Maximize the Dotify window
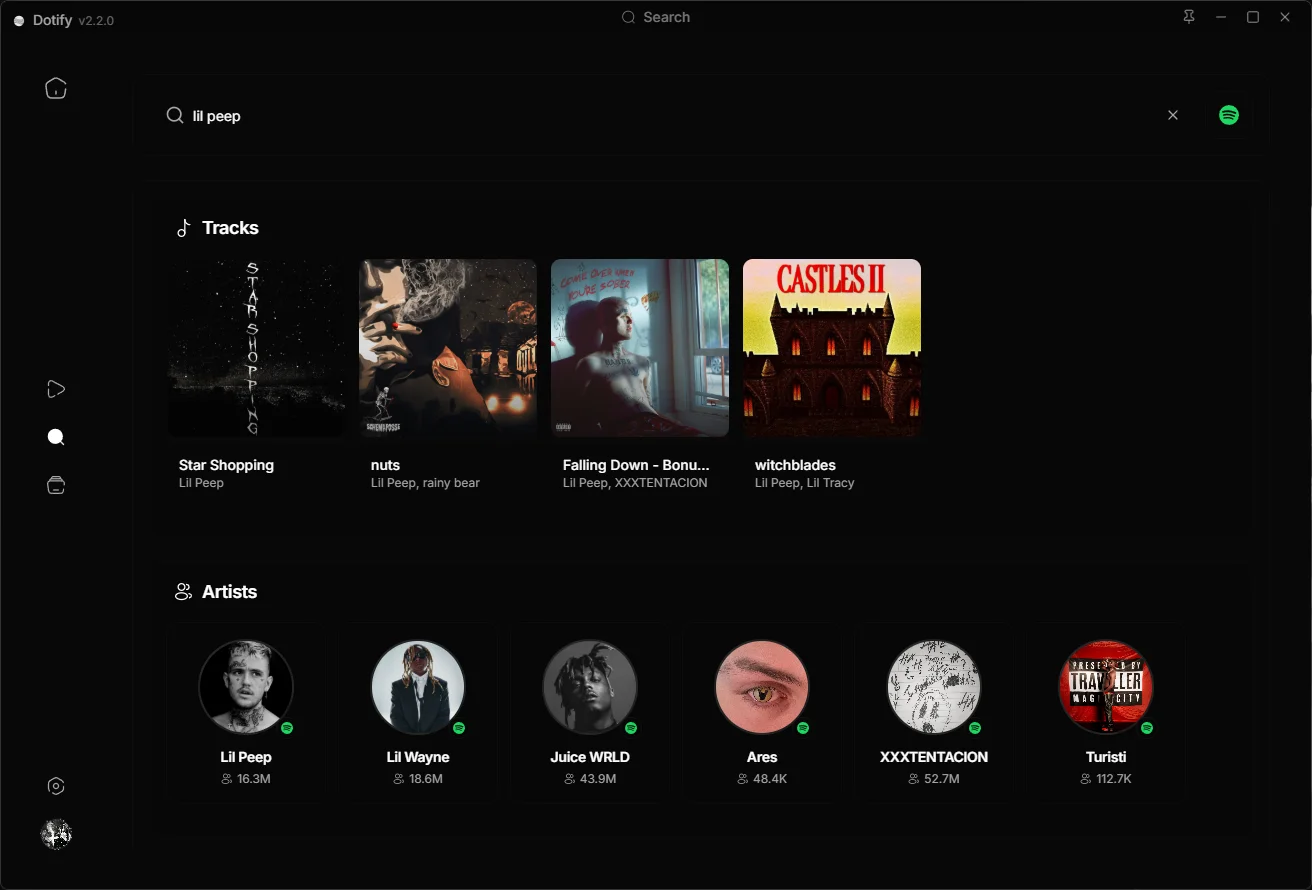The height and width of the screenshot is (890, 1312). pyautogui.click(x=1253, y=17)
